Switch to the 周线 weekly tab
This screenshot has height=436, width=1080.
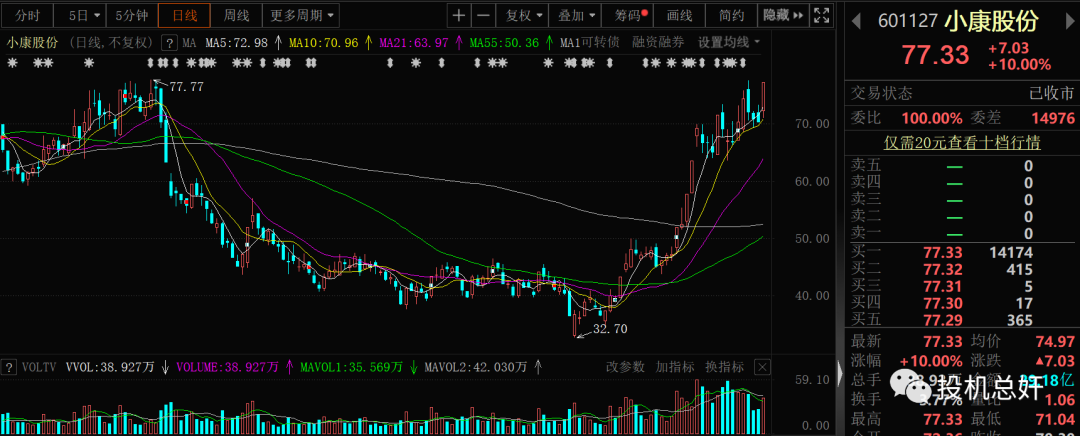coord(236,16)
